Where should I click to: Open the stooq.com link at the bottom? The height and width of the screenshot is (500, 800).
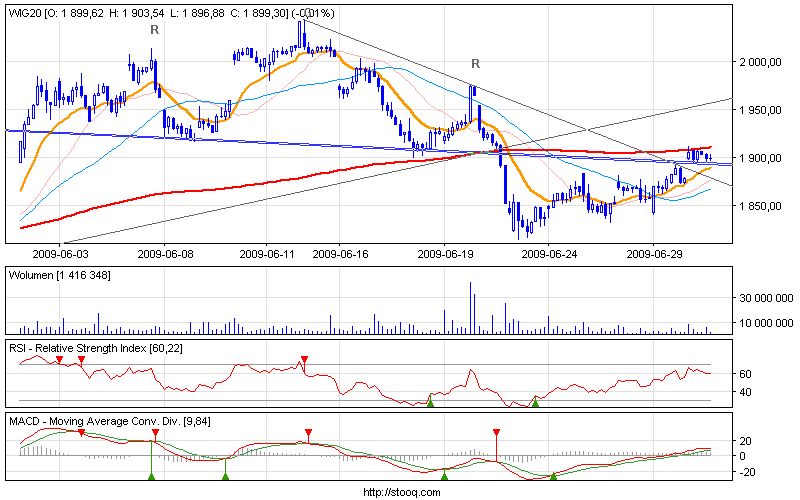click(x=399, y=492)
